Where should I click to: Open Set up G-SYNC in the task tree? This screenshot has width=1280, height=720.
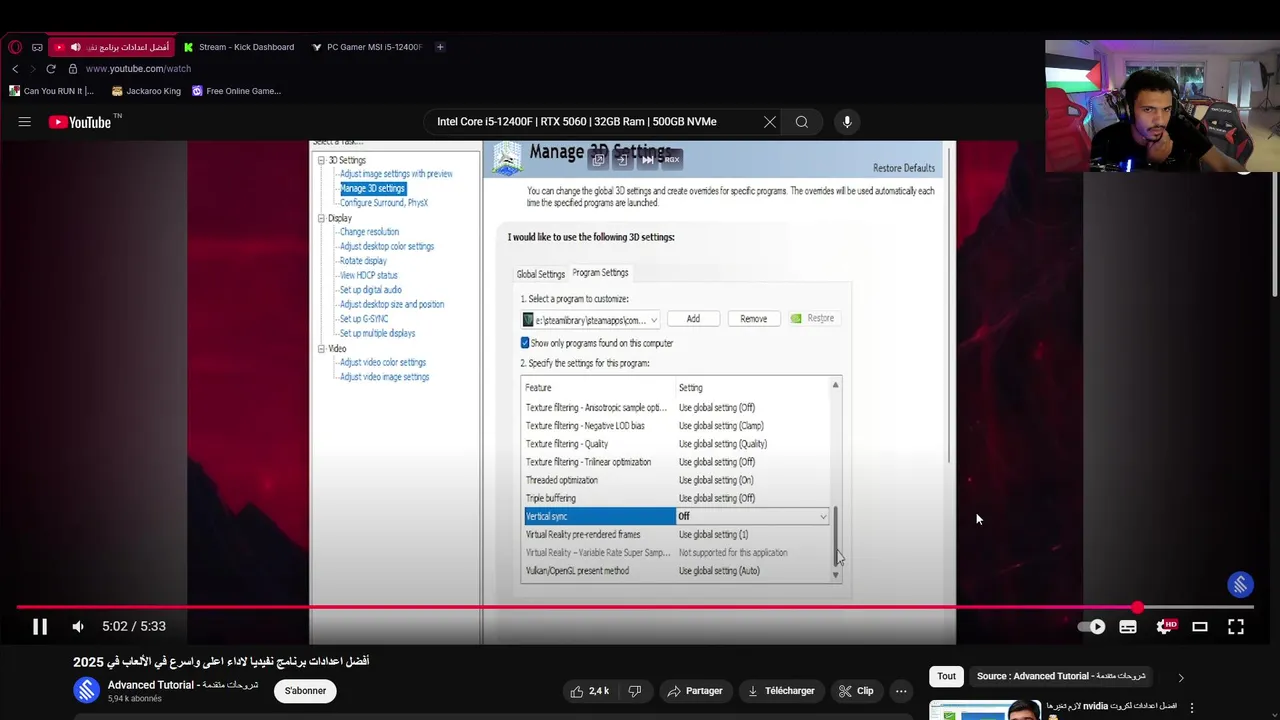pyautogui.click(x=364, y=319)
